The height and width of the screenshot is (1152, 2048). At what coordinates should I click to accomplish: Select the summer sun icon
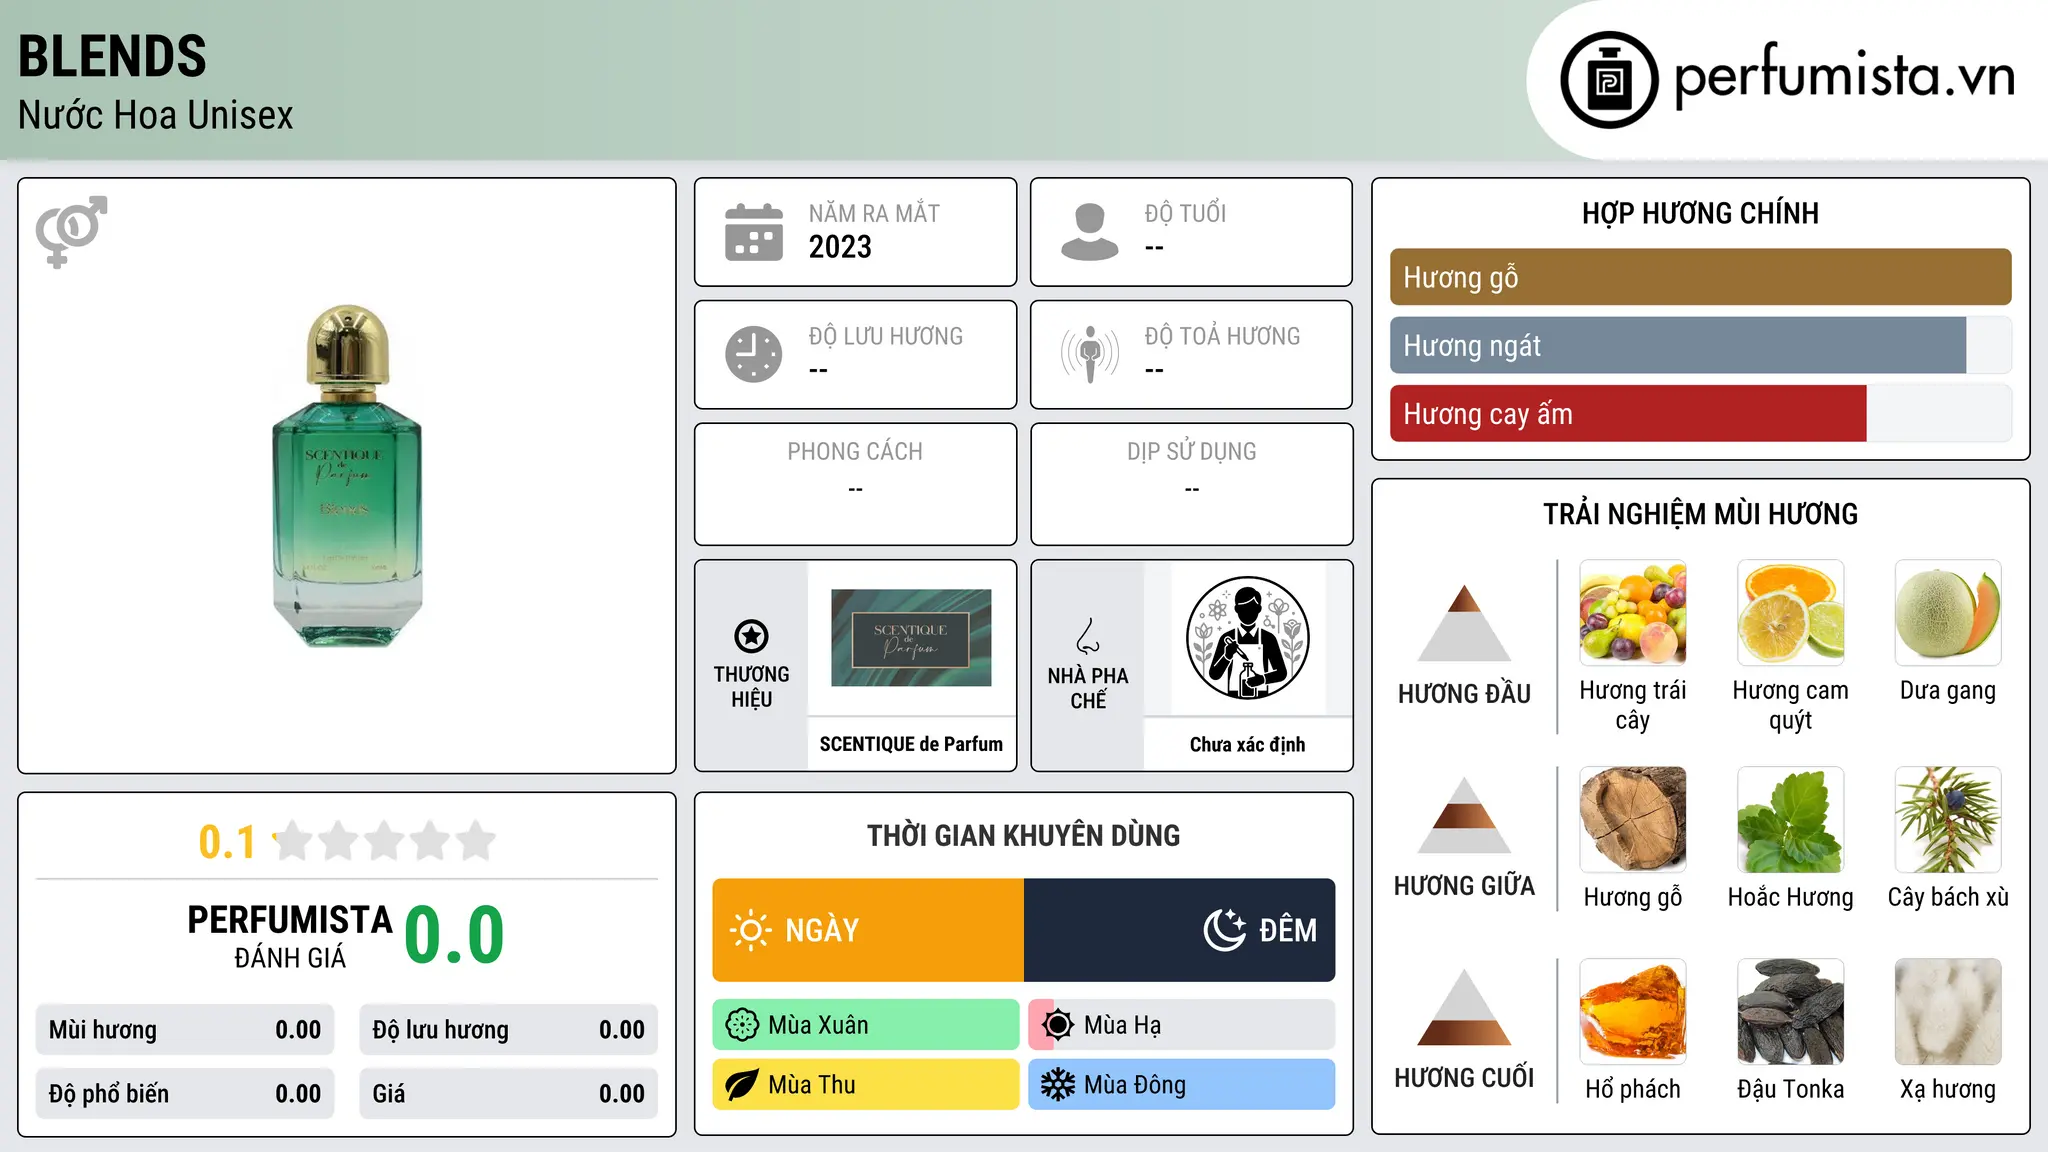[1058, 1025]
